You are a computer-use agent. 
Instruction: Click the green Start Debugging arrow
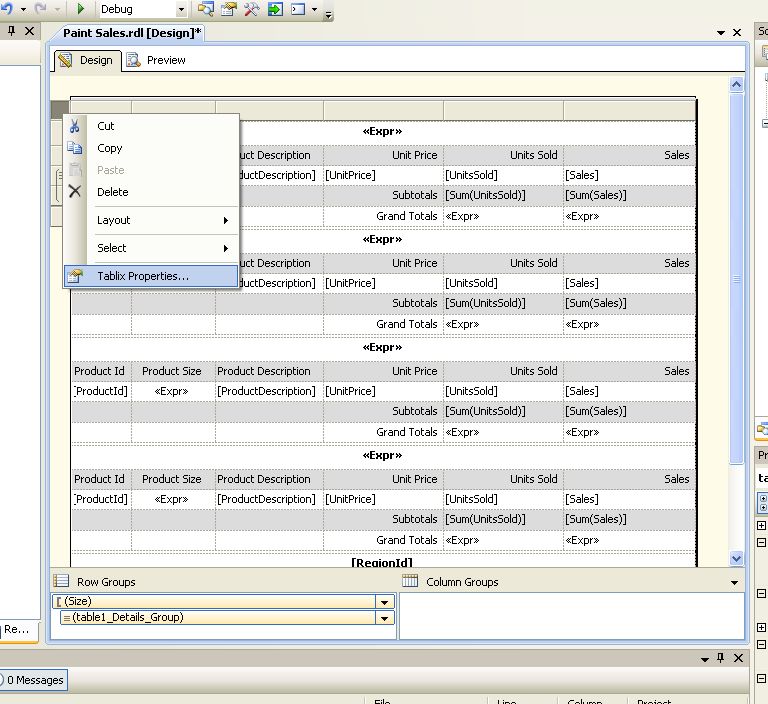click(79, 9)
